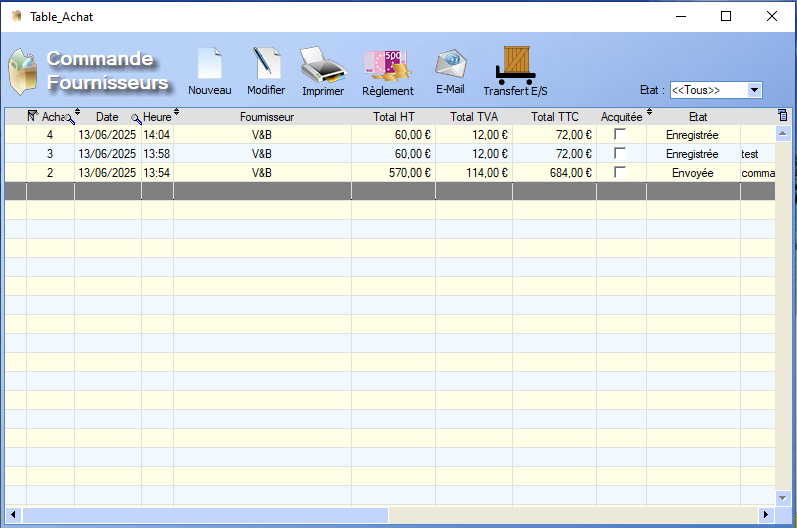Screen dimensions: 797x528
Task: Click the horizontal scrollbar right arrow
Action: point(765,514)
